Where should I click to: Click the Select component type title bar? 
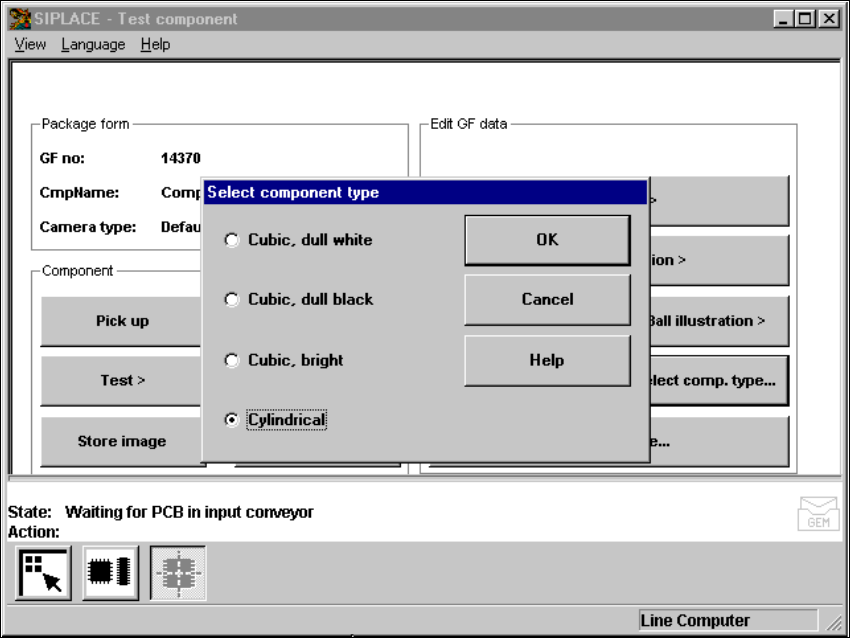[x=426, y=192]
